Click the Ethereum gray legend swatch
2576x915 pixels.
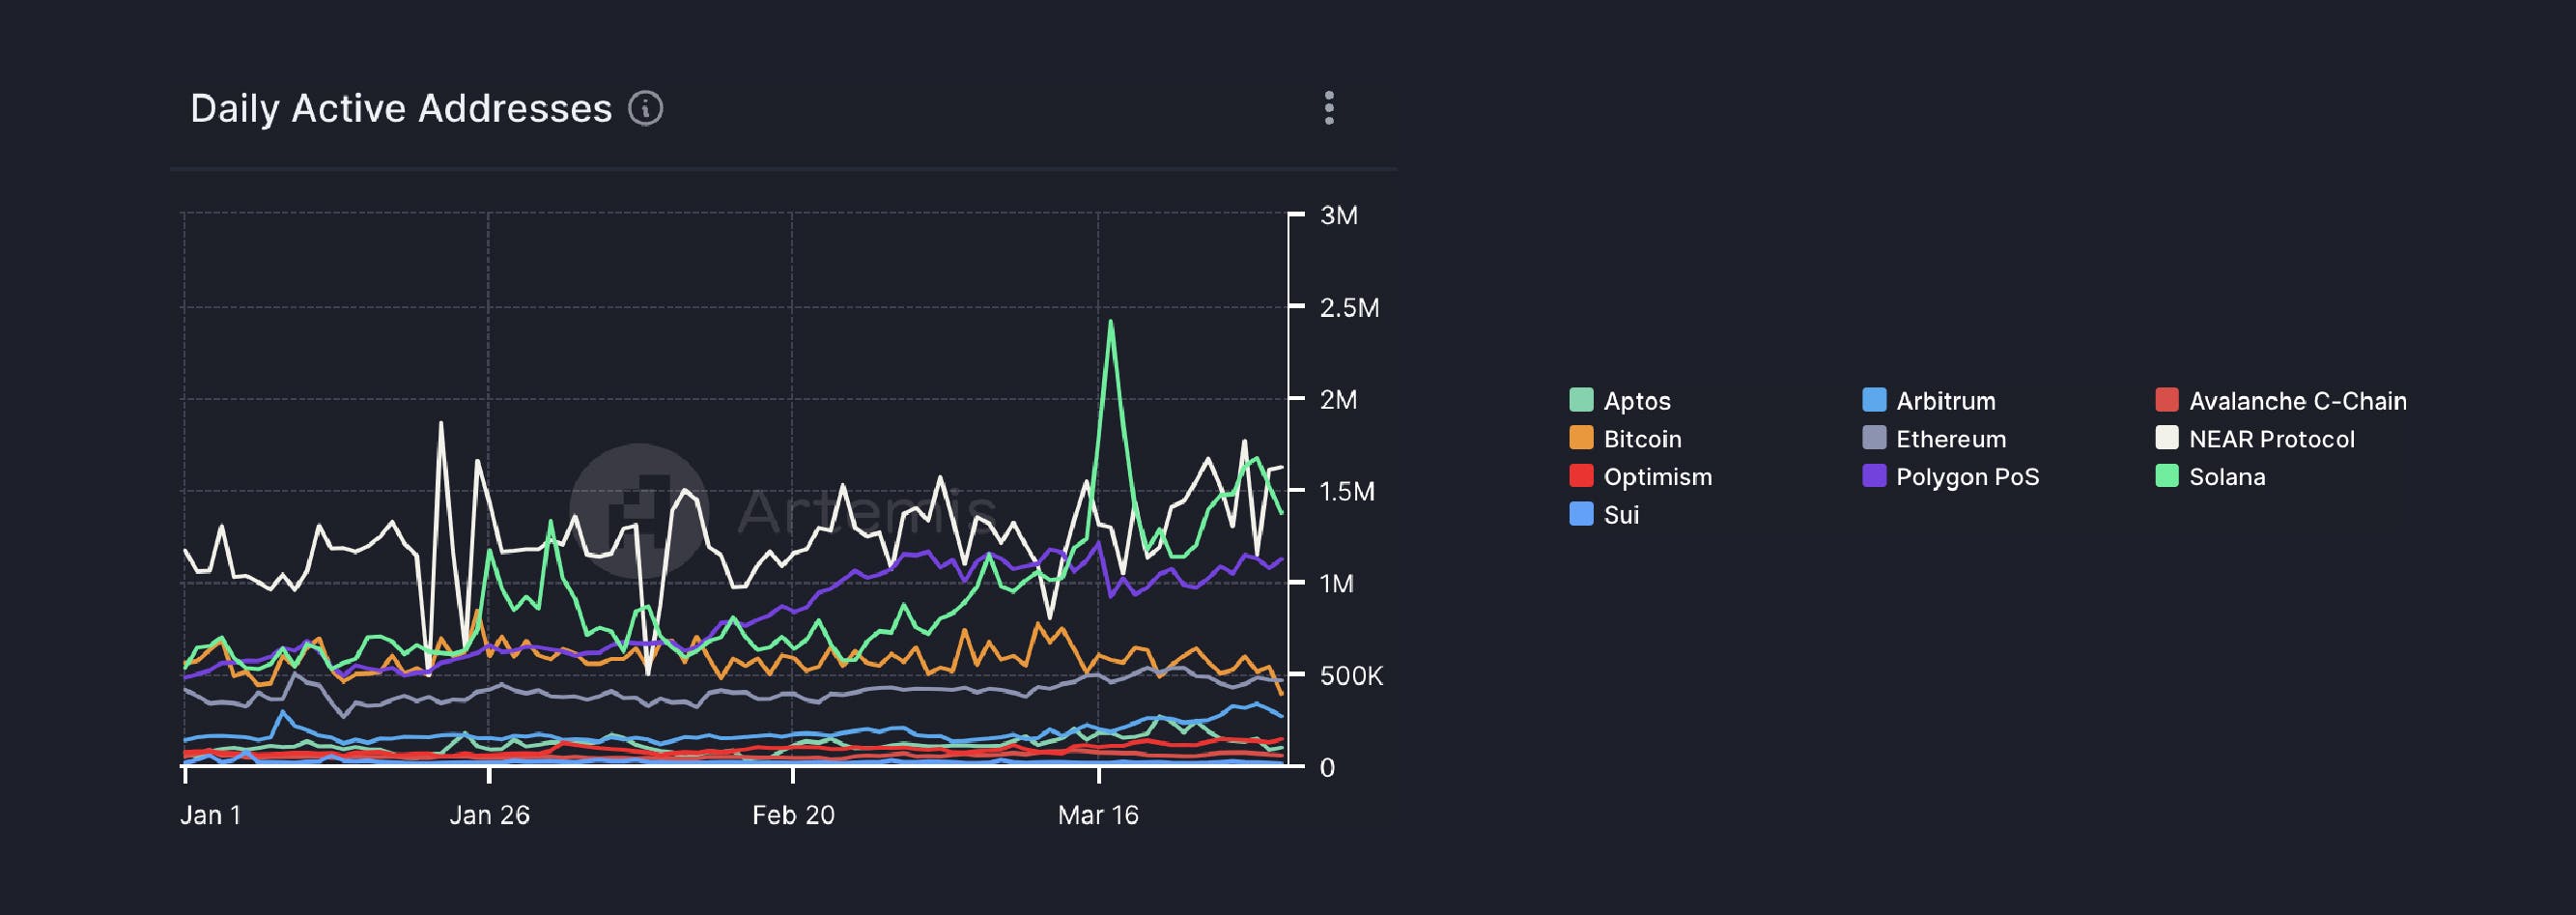(x=1874, y=438)
